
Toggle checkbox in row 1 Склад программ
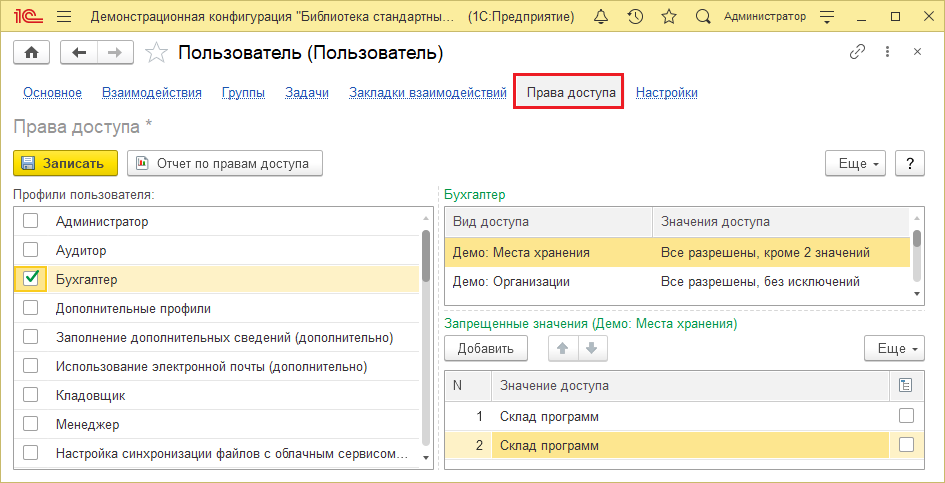click(x=906, y=415)
